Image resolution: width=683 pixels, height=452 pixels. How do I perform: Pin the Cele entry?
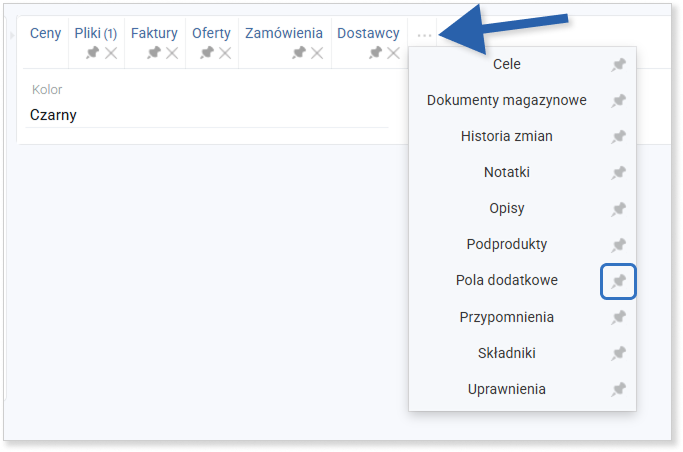[618, 65]
